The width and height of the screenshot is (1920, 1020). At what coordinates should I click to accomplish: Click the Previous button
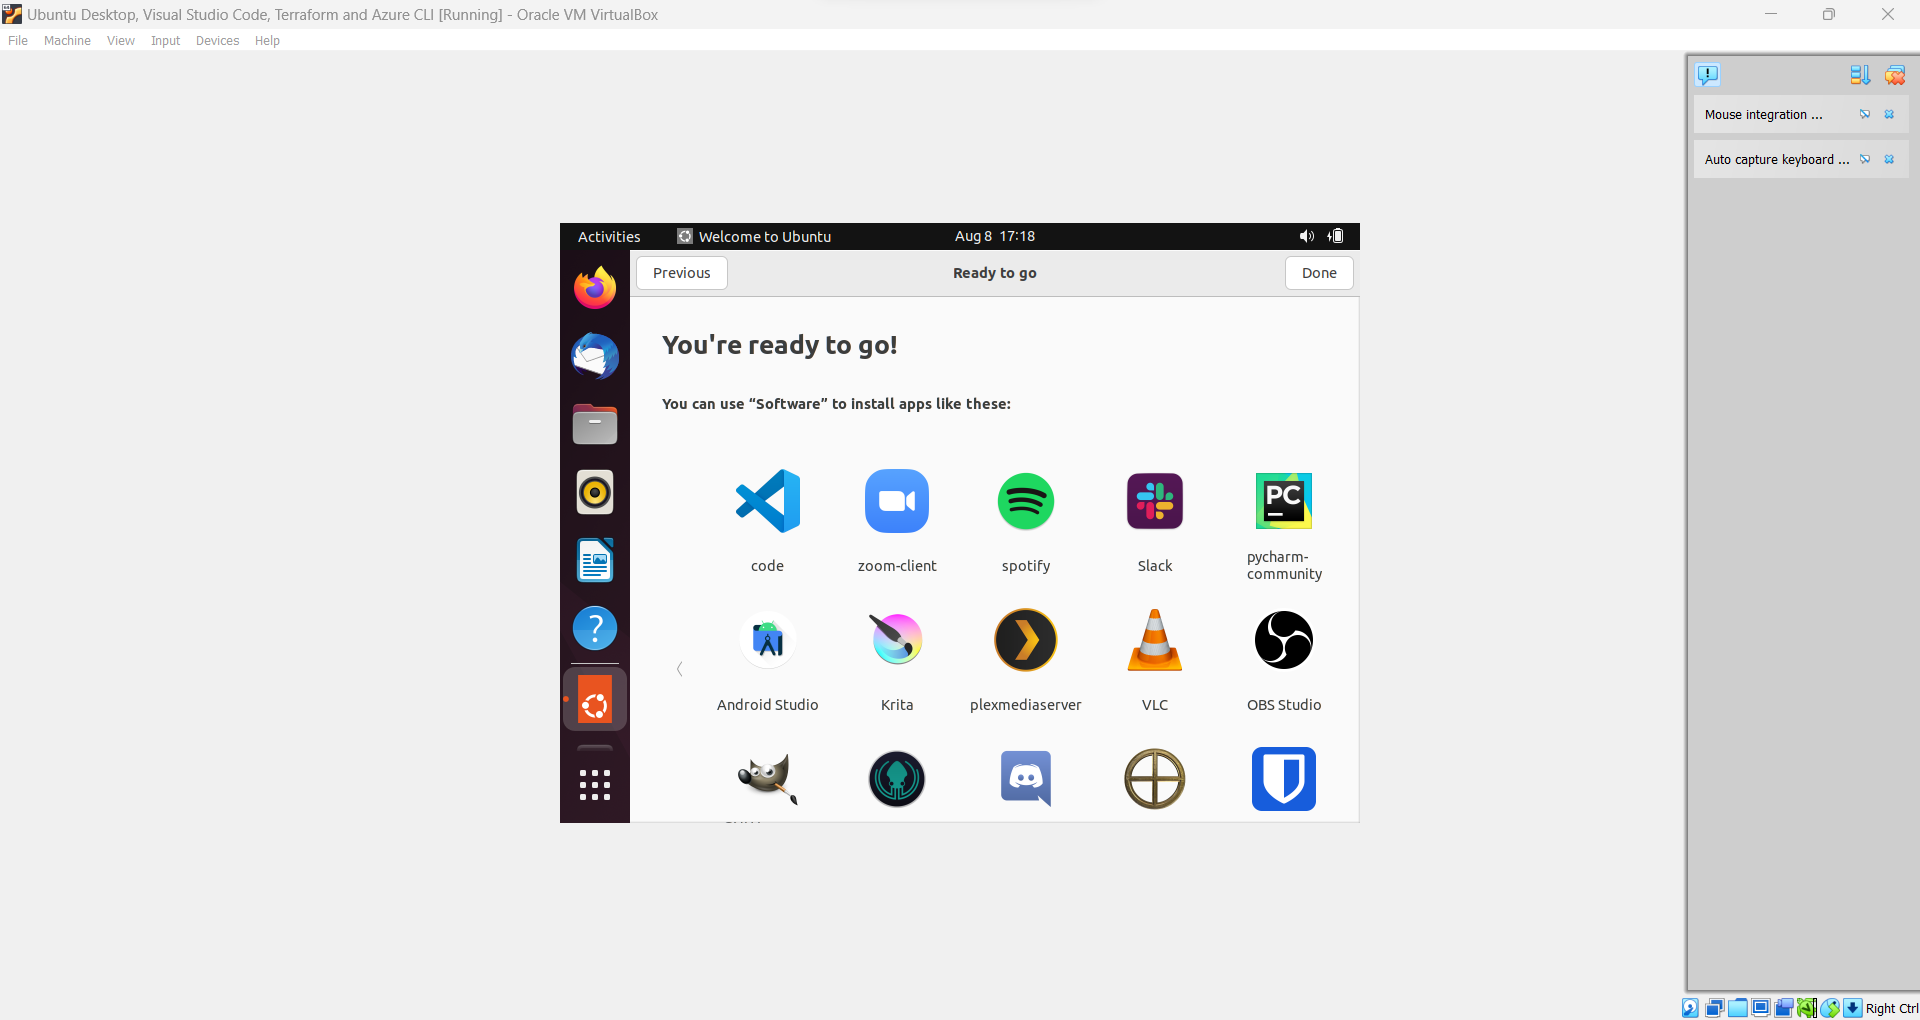click(x=681, y=273)
